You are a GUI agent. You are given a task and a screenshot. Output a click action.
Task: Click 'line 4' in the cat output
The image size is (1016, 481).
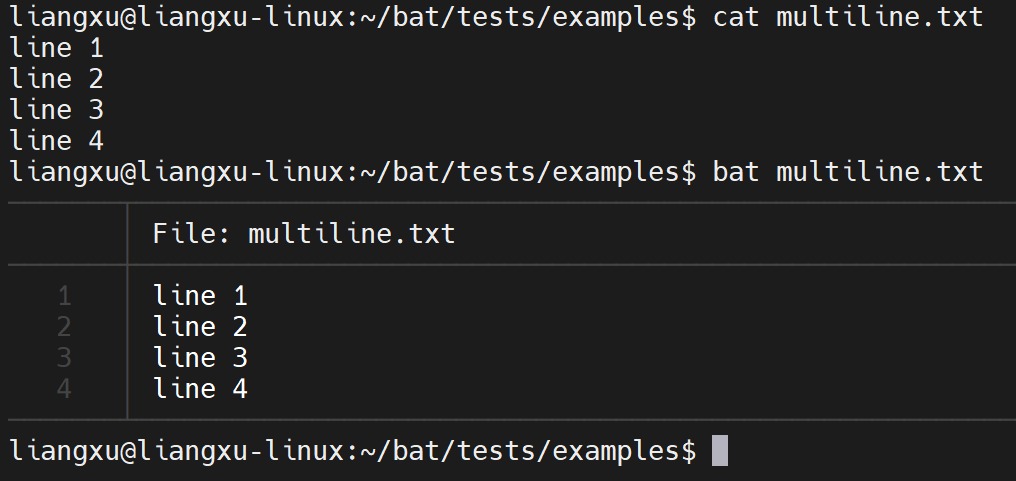coord(56,141)
